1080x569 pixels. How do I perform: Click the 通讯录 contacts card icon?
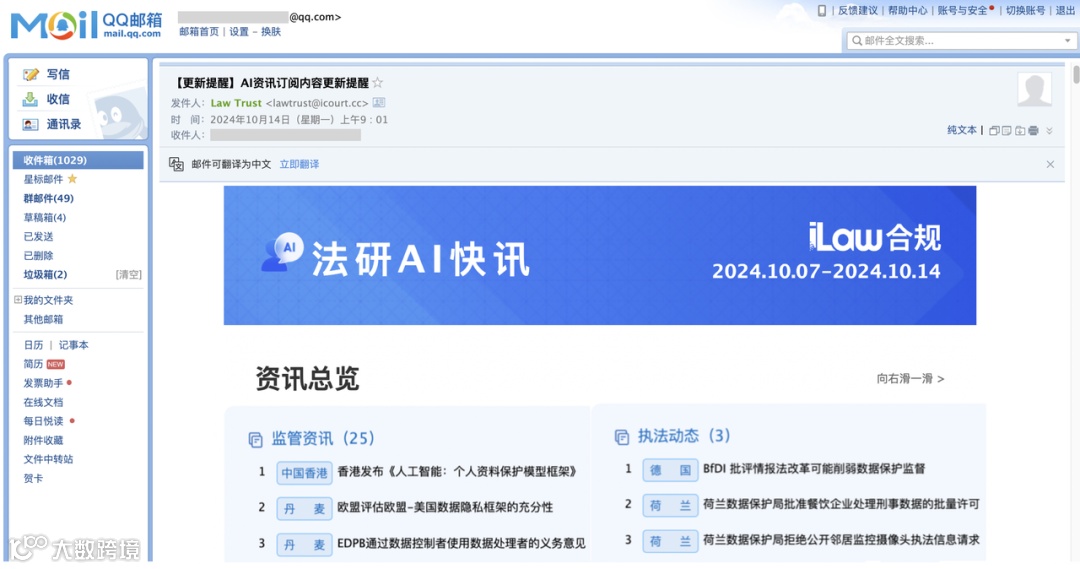click(x=30, y=125)
